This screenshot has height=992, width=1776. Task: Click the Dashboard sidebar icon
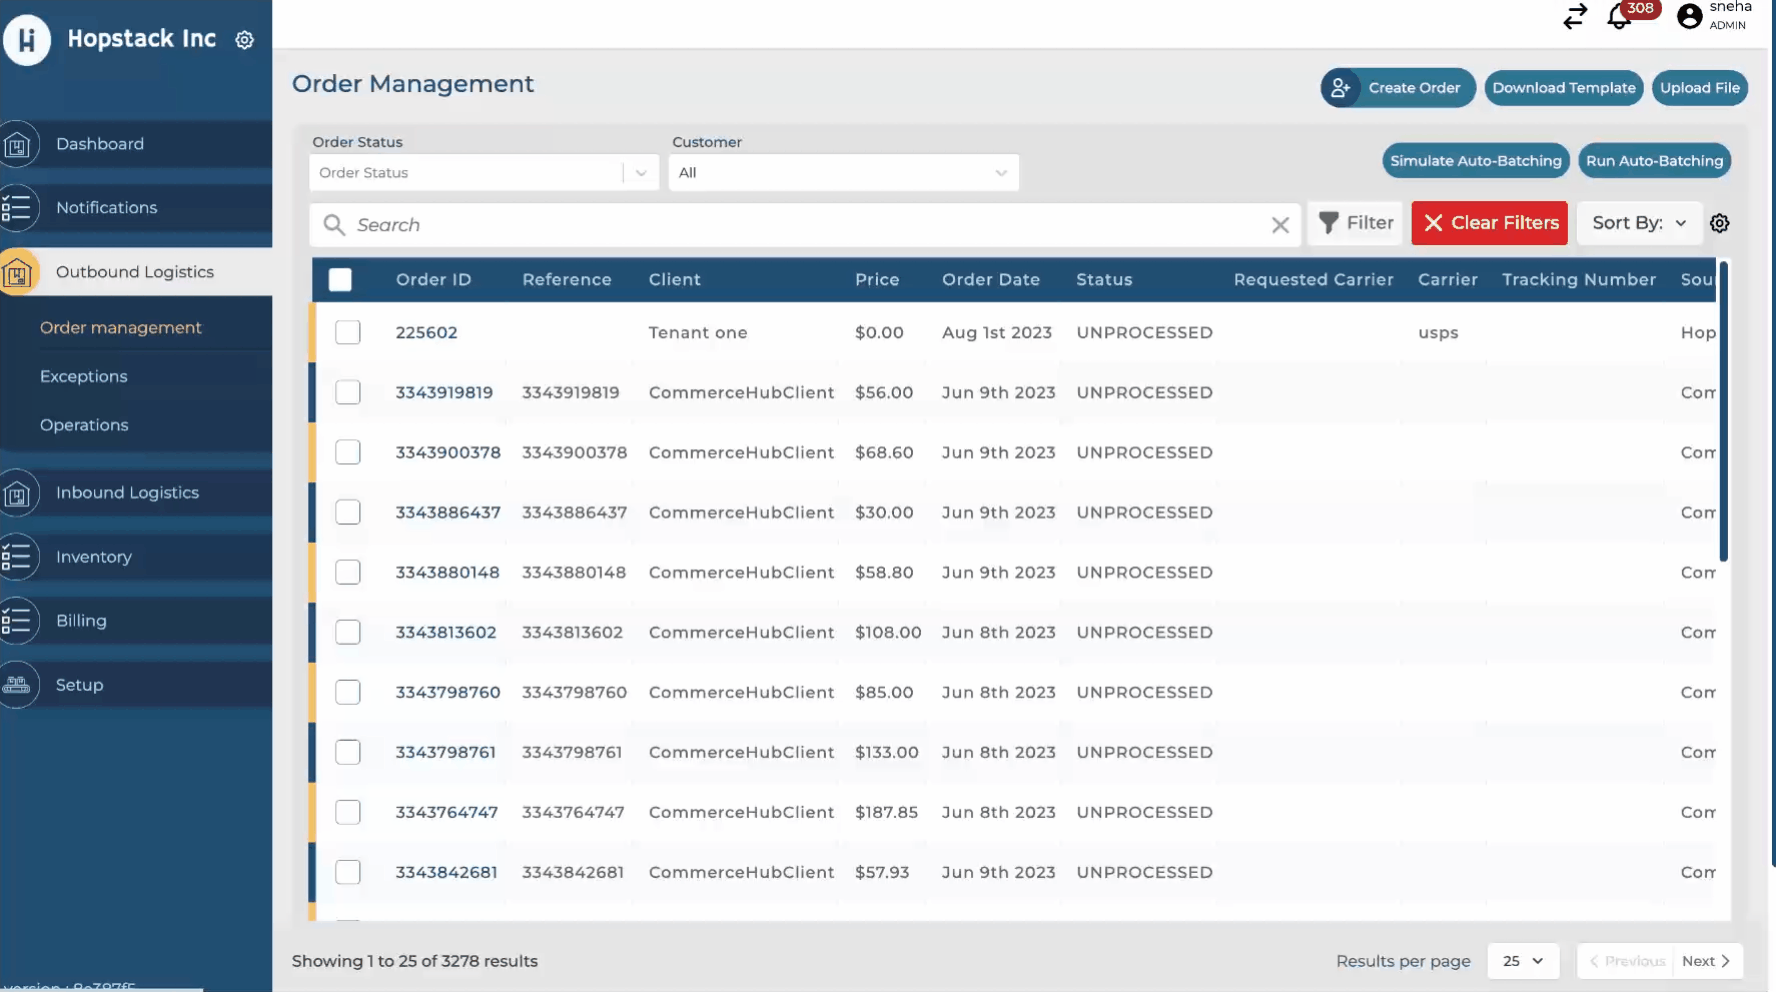18,145
